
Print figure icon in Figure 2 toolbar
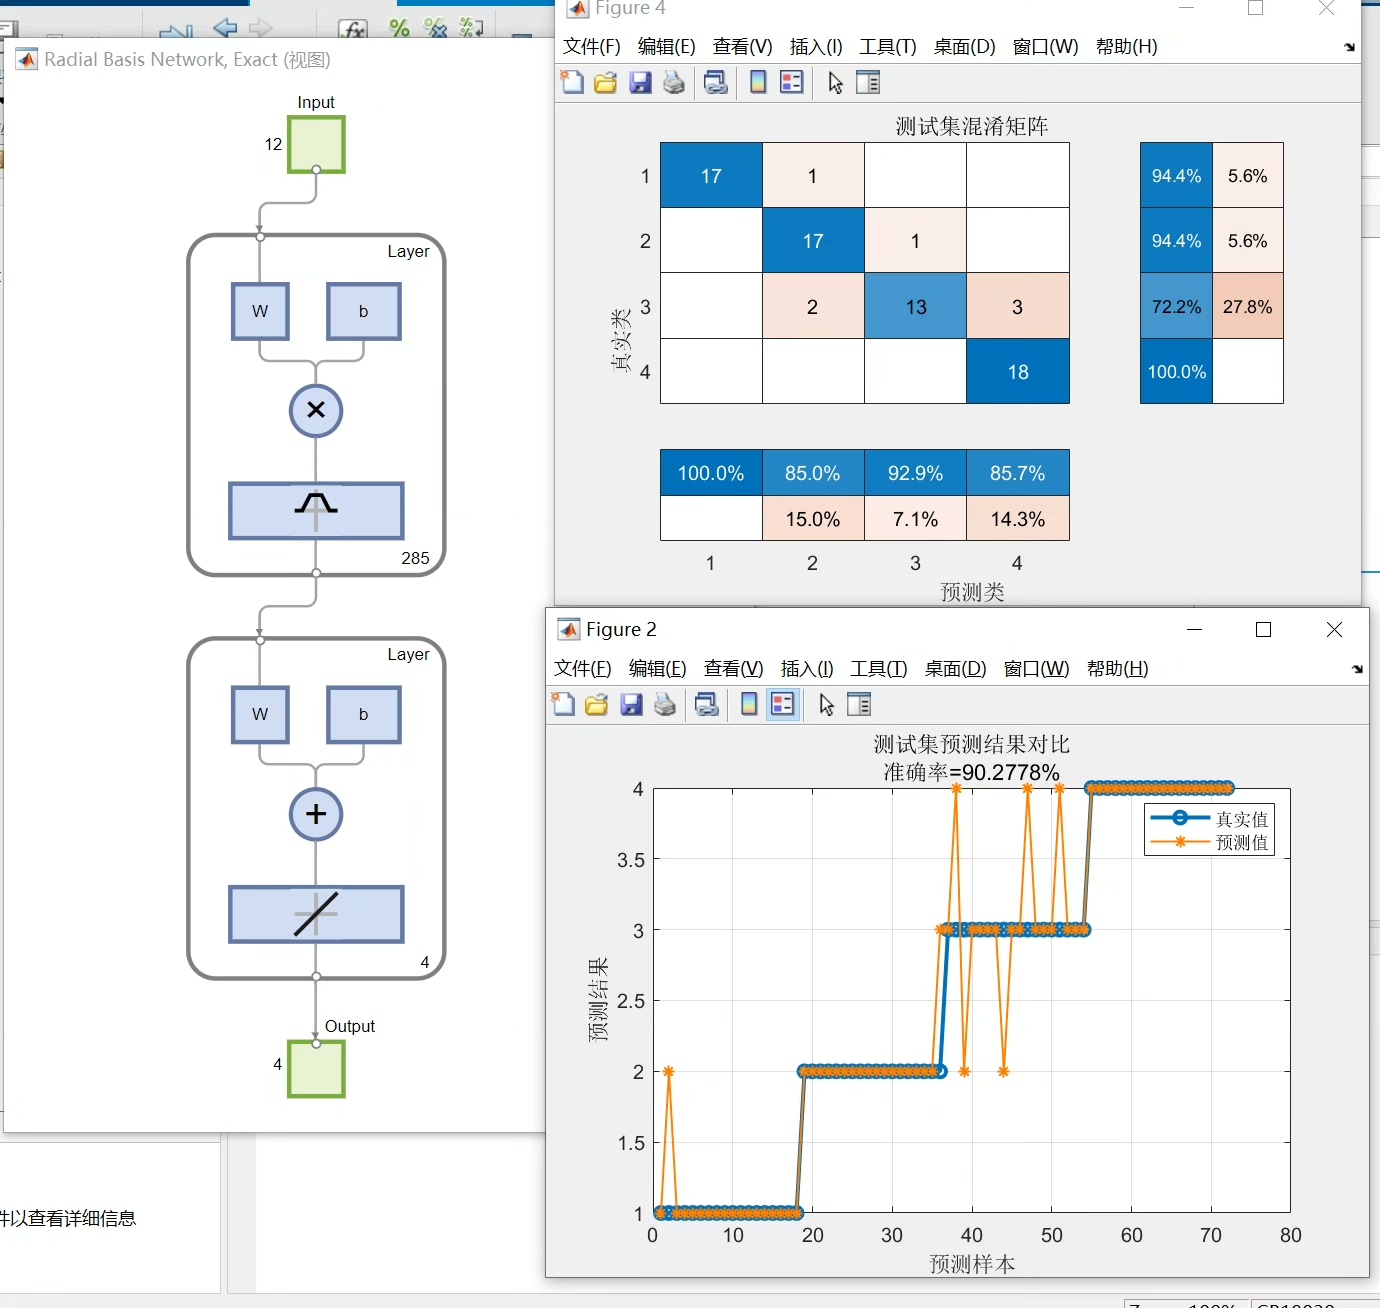pos(665,705)
